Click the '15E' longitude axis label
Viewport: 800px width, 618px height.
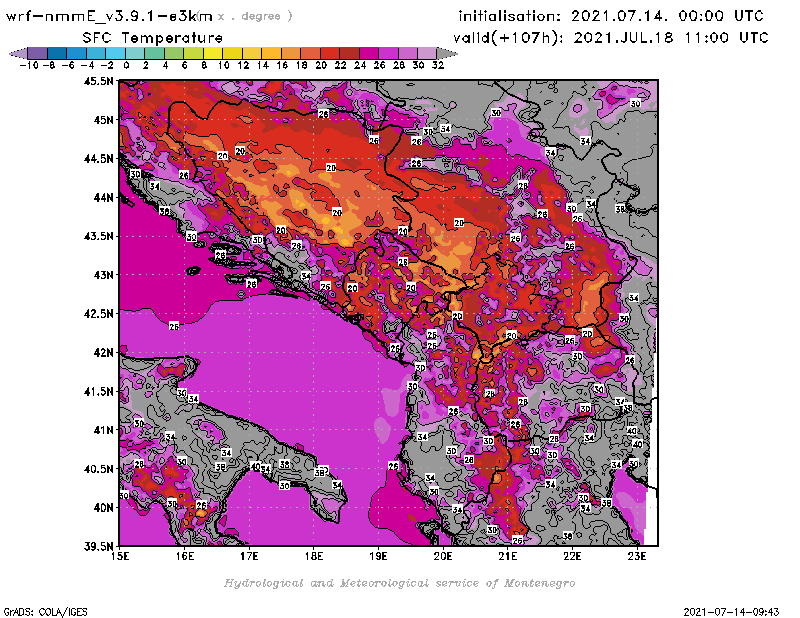point(120,556)
